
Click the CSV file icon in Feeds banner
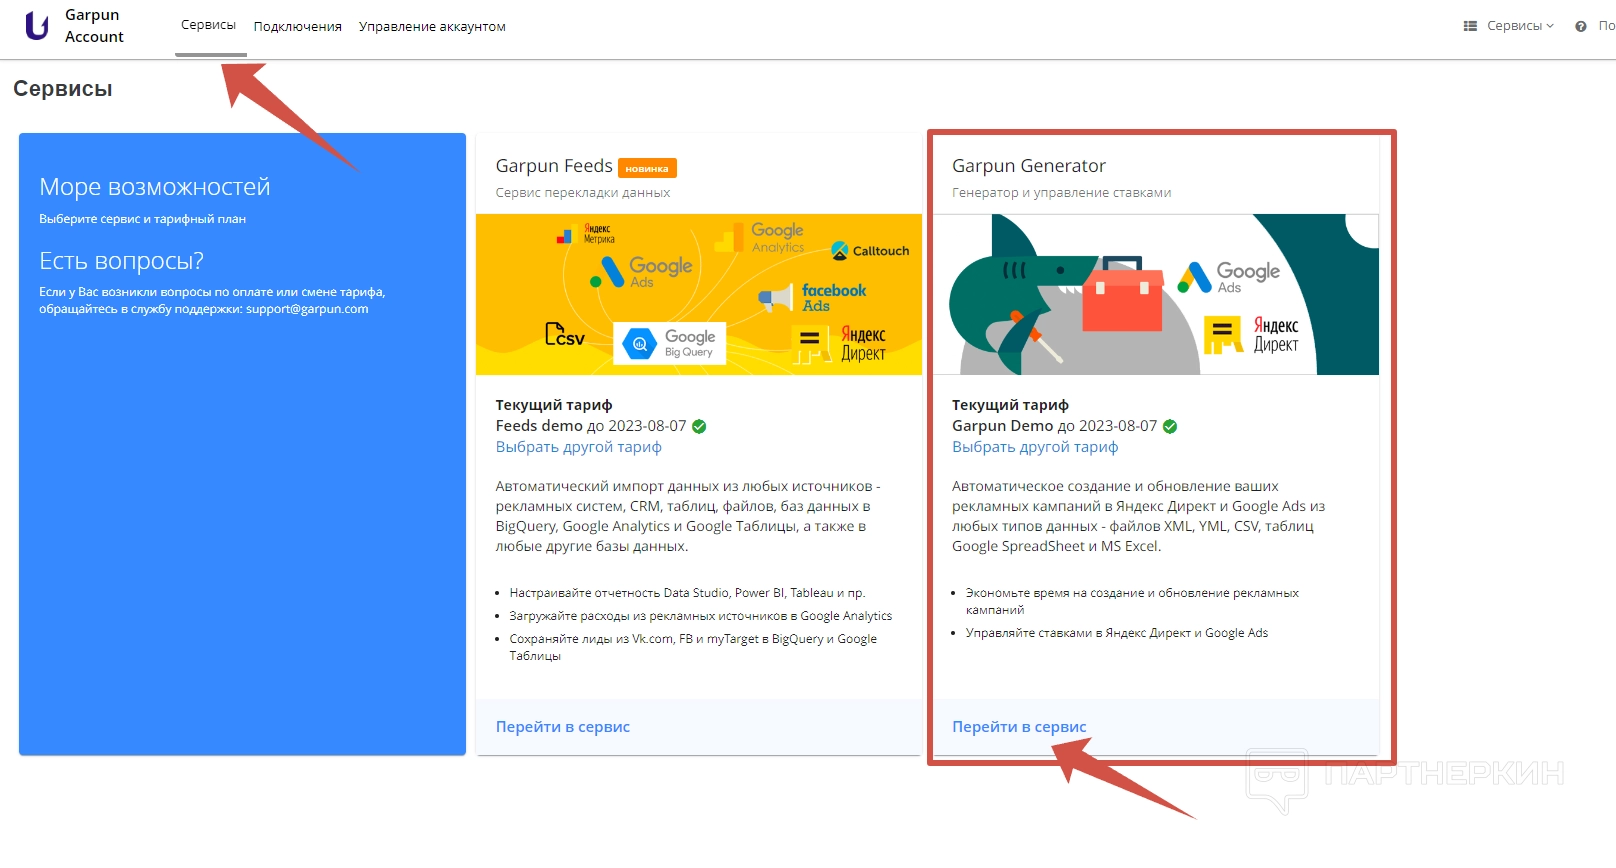click(x=565, y=335)
